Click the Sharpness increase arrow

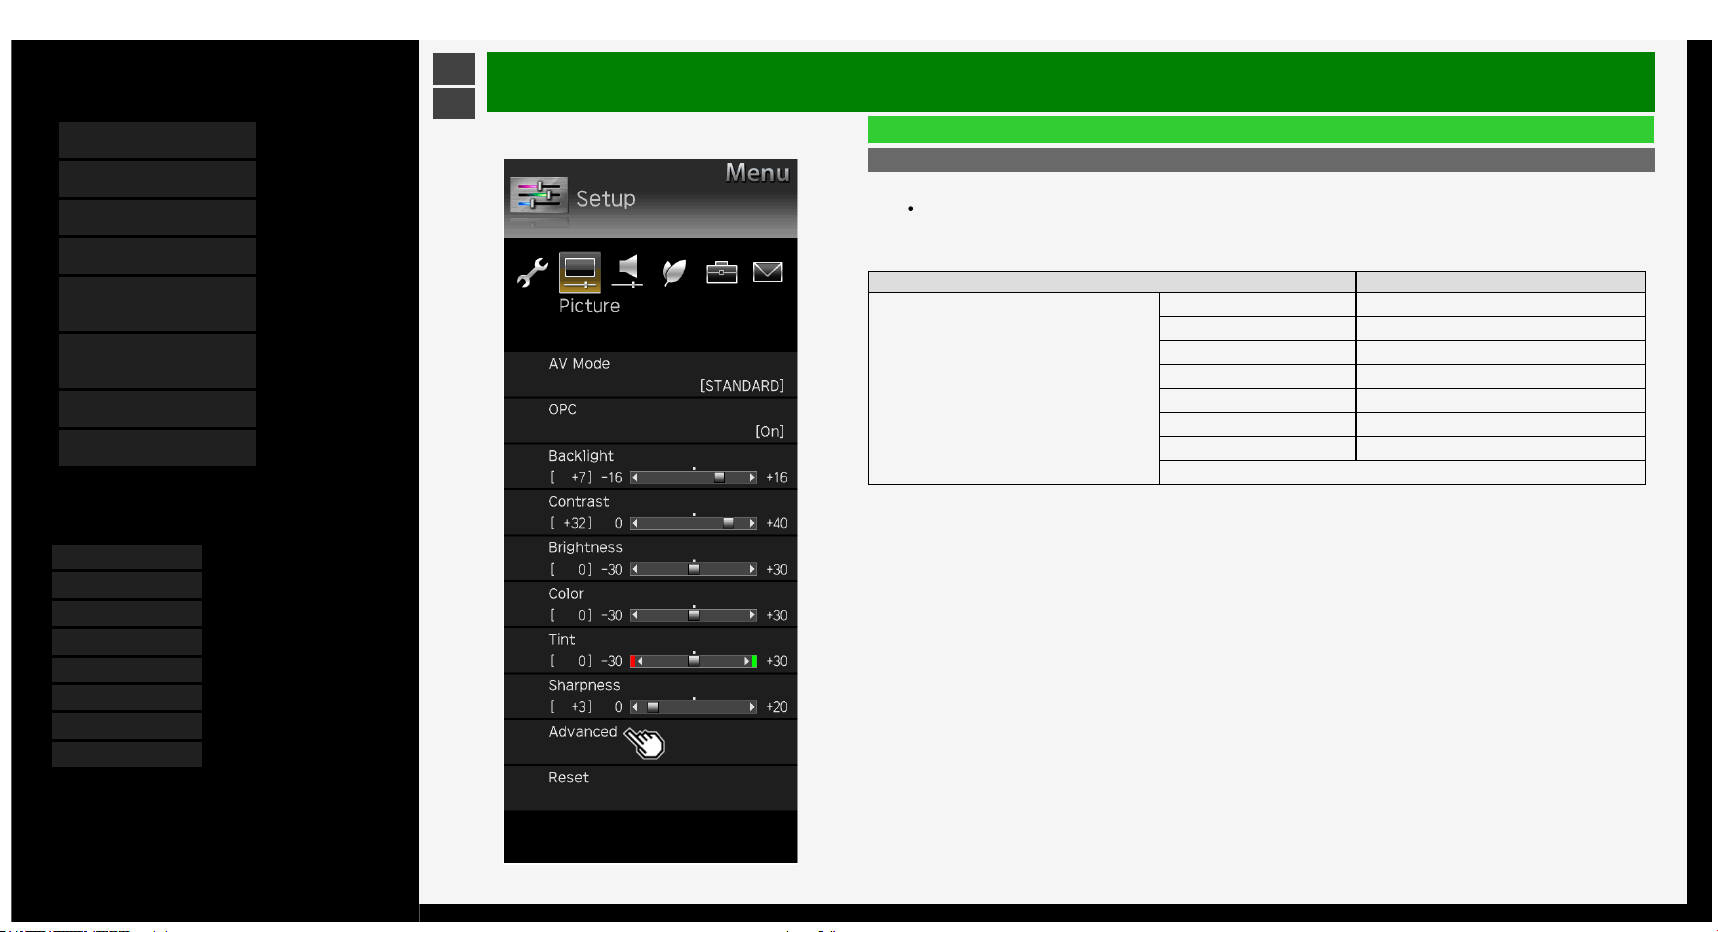752,708
